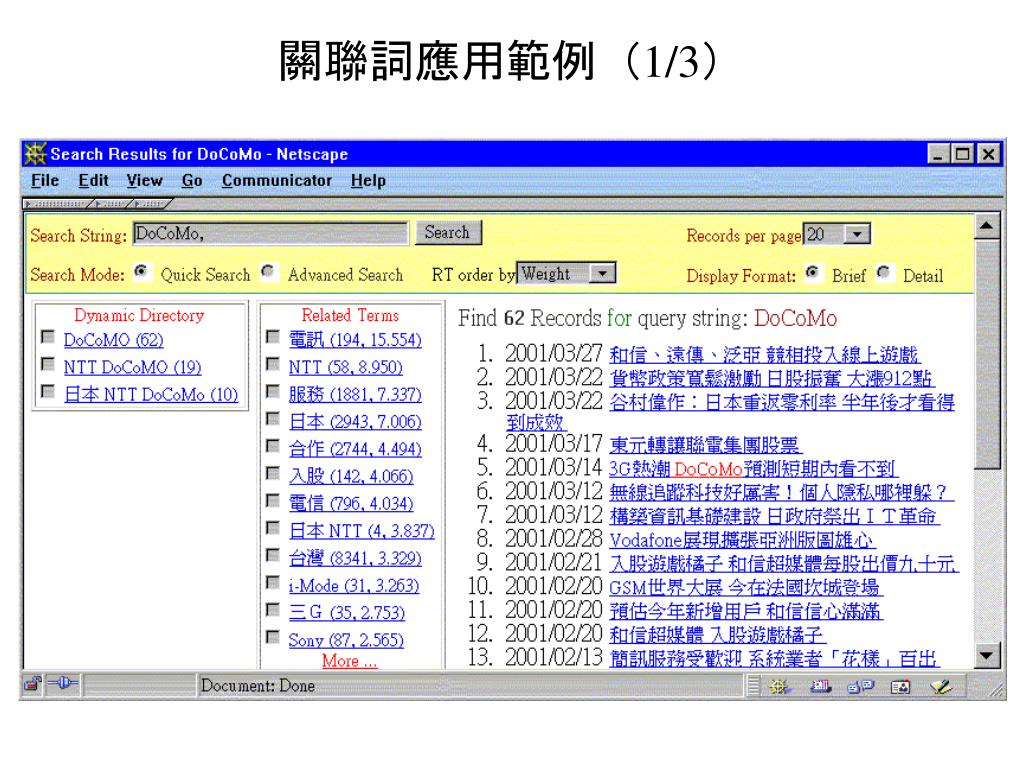Check the DoCoMO (62) directory checkbox
The width and height of the screenshot is (1024, 768).
coord(48,336)
